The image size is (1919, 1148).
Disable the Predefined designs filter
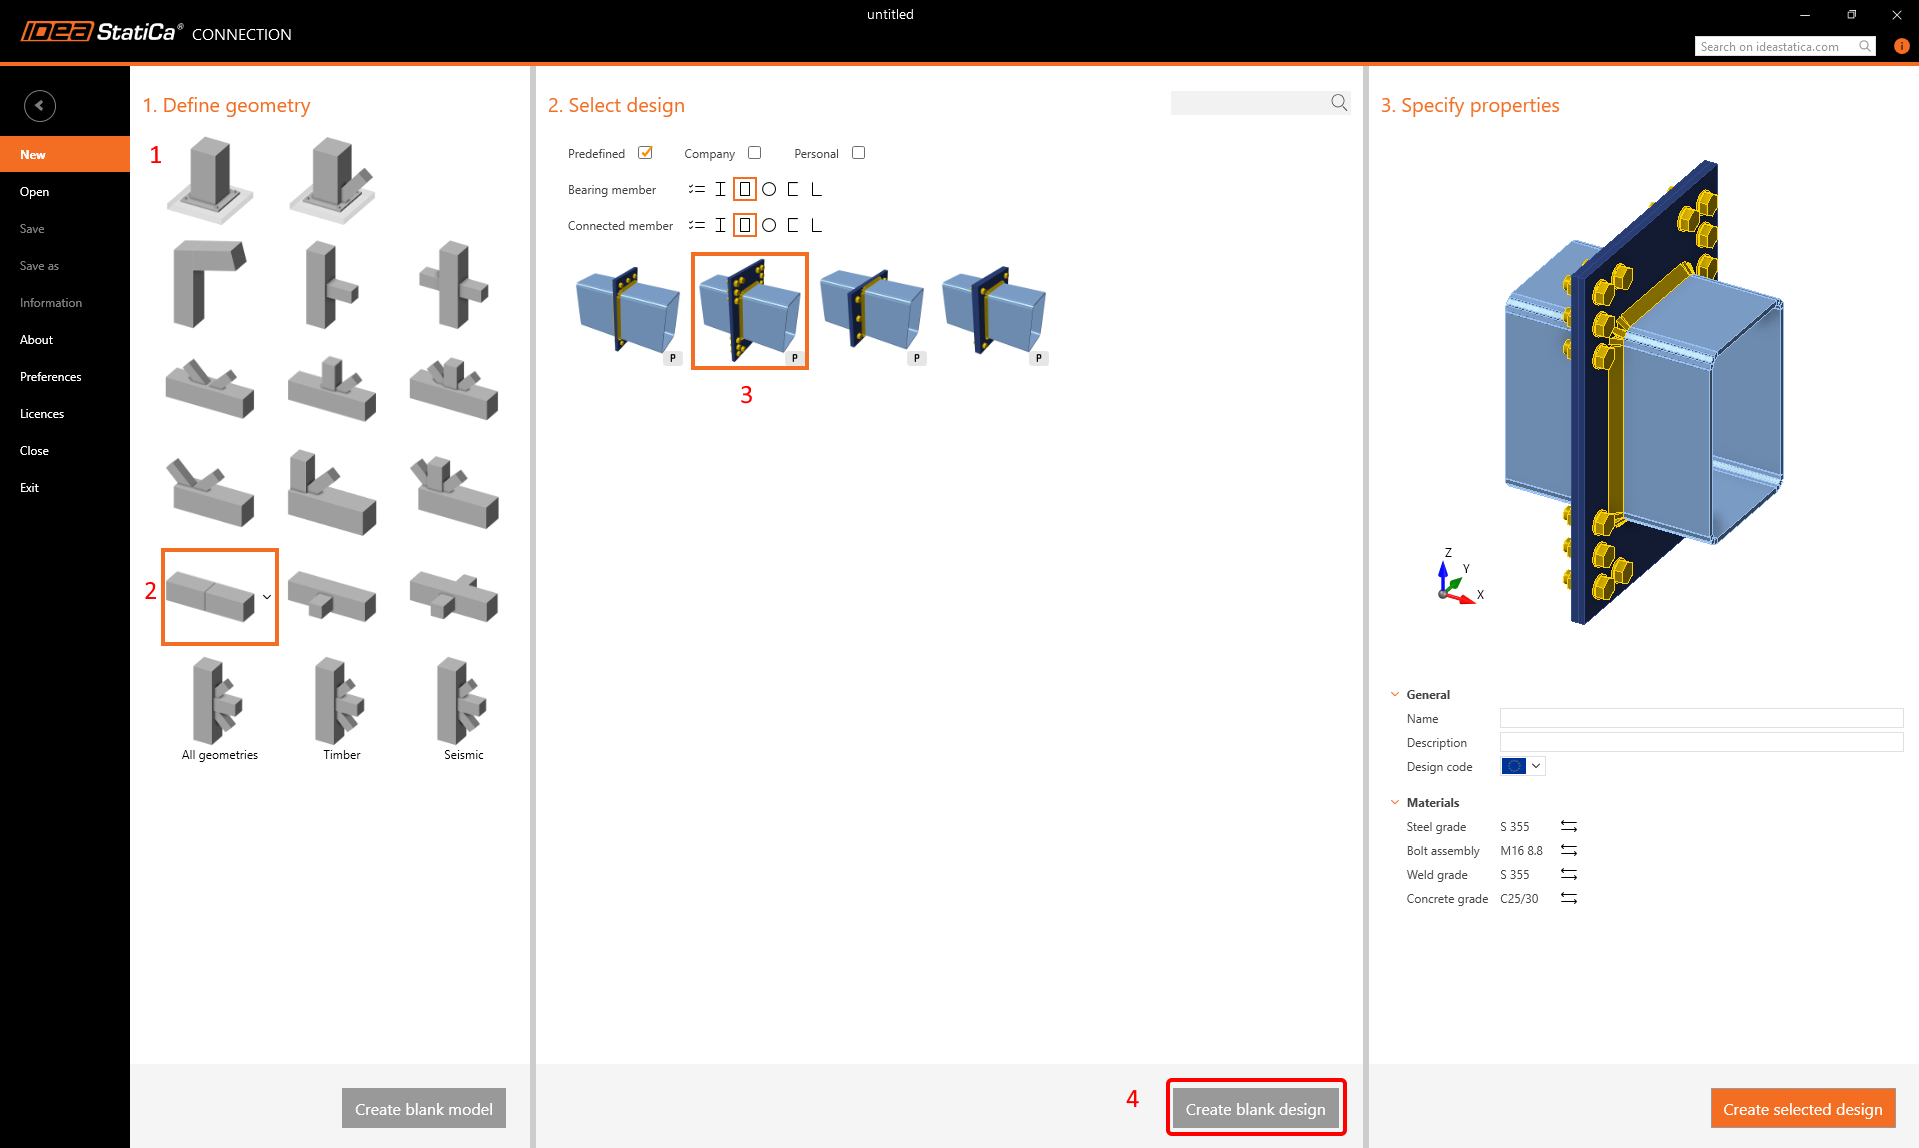pos(645,152)
